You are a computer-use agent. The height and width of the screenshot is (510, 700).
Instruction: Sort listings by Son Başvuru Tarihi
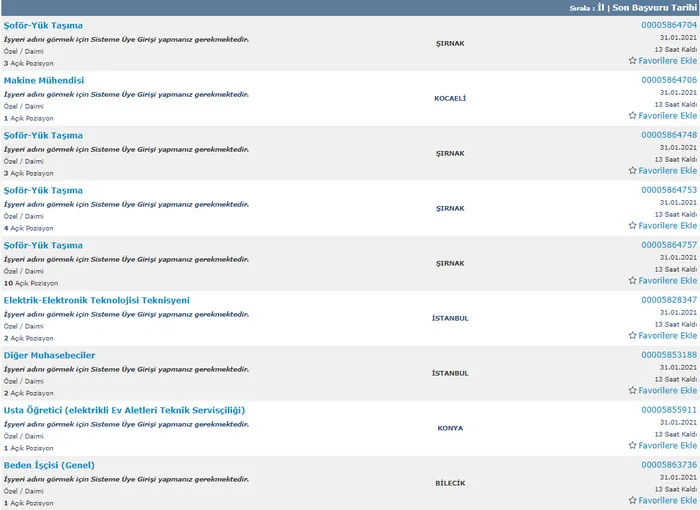(x=654, y=7)
